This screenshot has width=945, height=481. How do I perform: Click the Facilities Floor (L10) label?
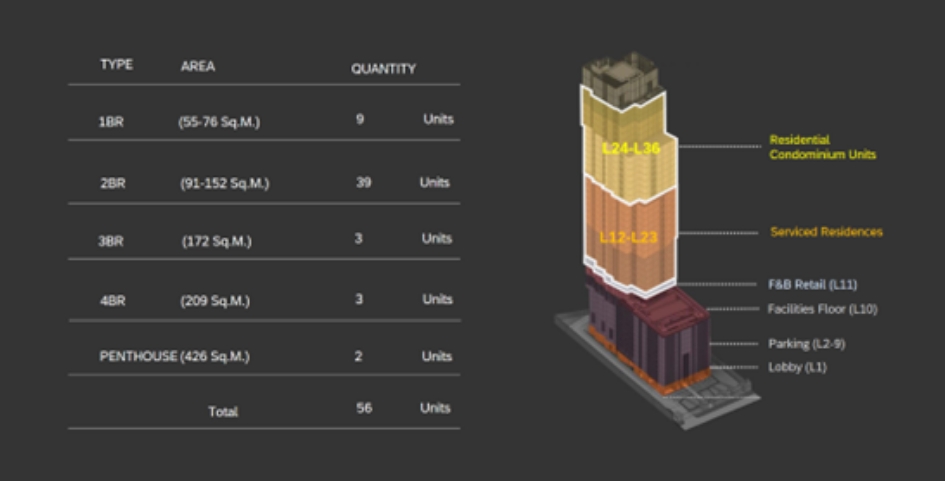click(822, 309)
